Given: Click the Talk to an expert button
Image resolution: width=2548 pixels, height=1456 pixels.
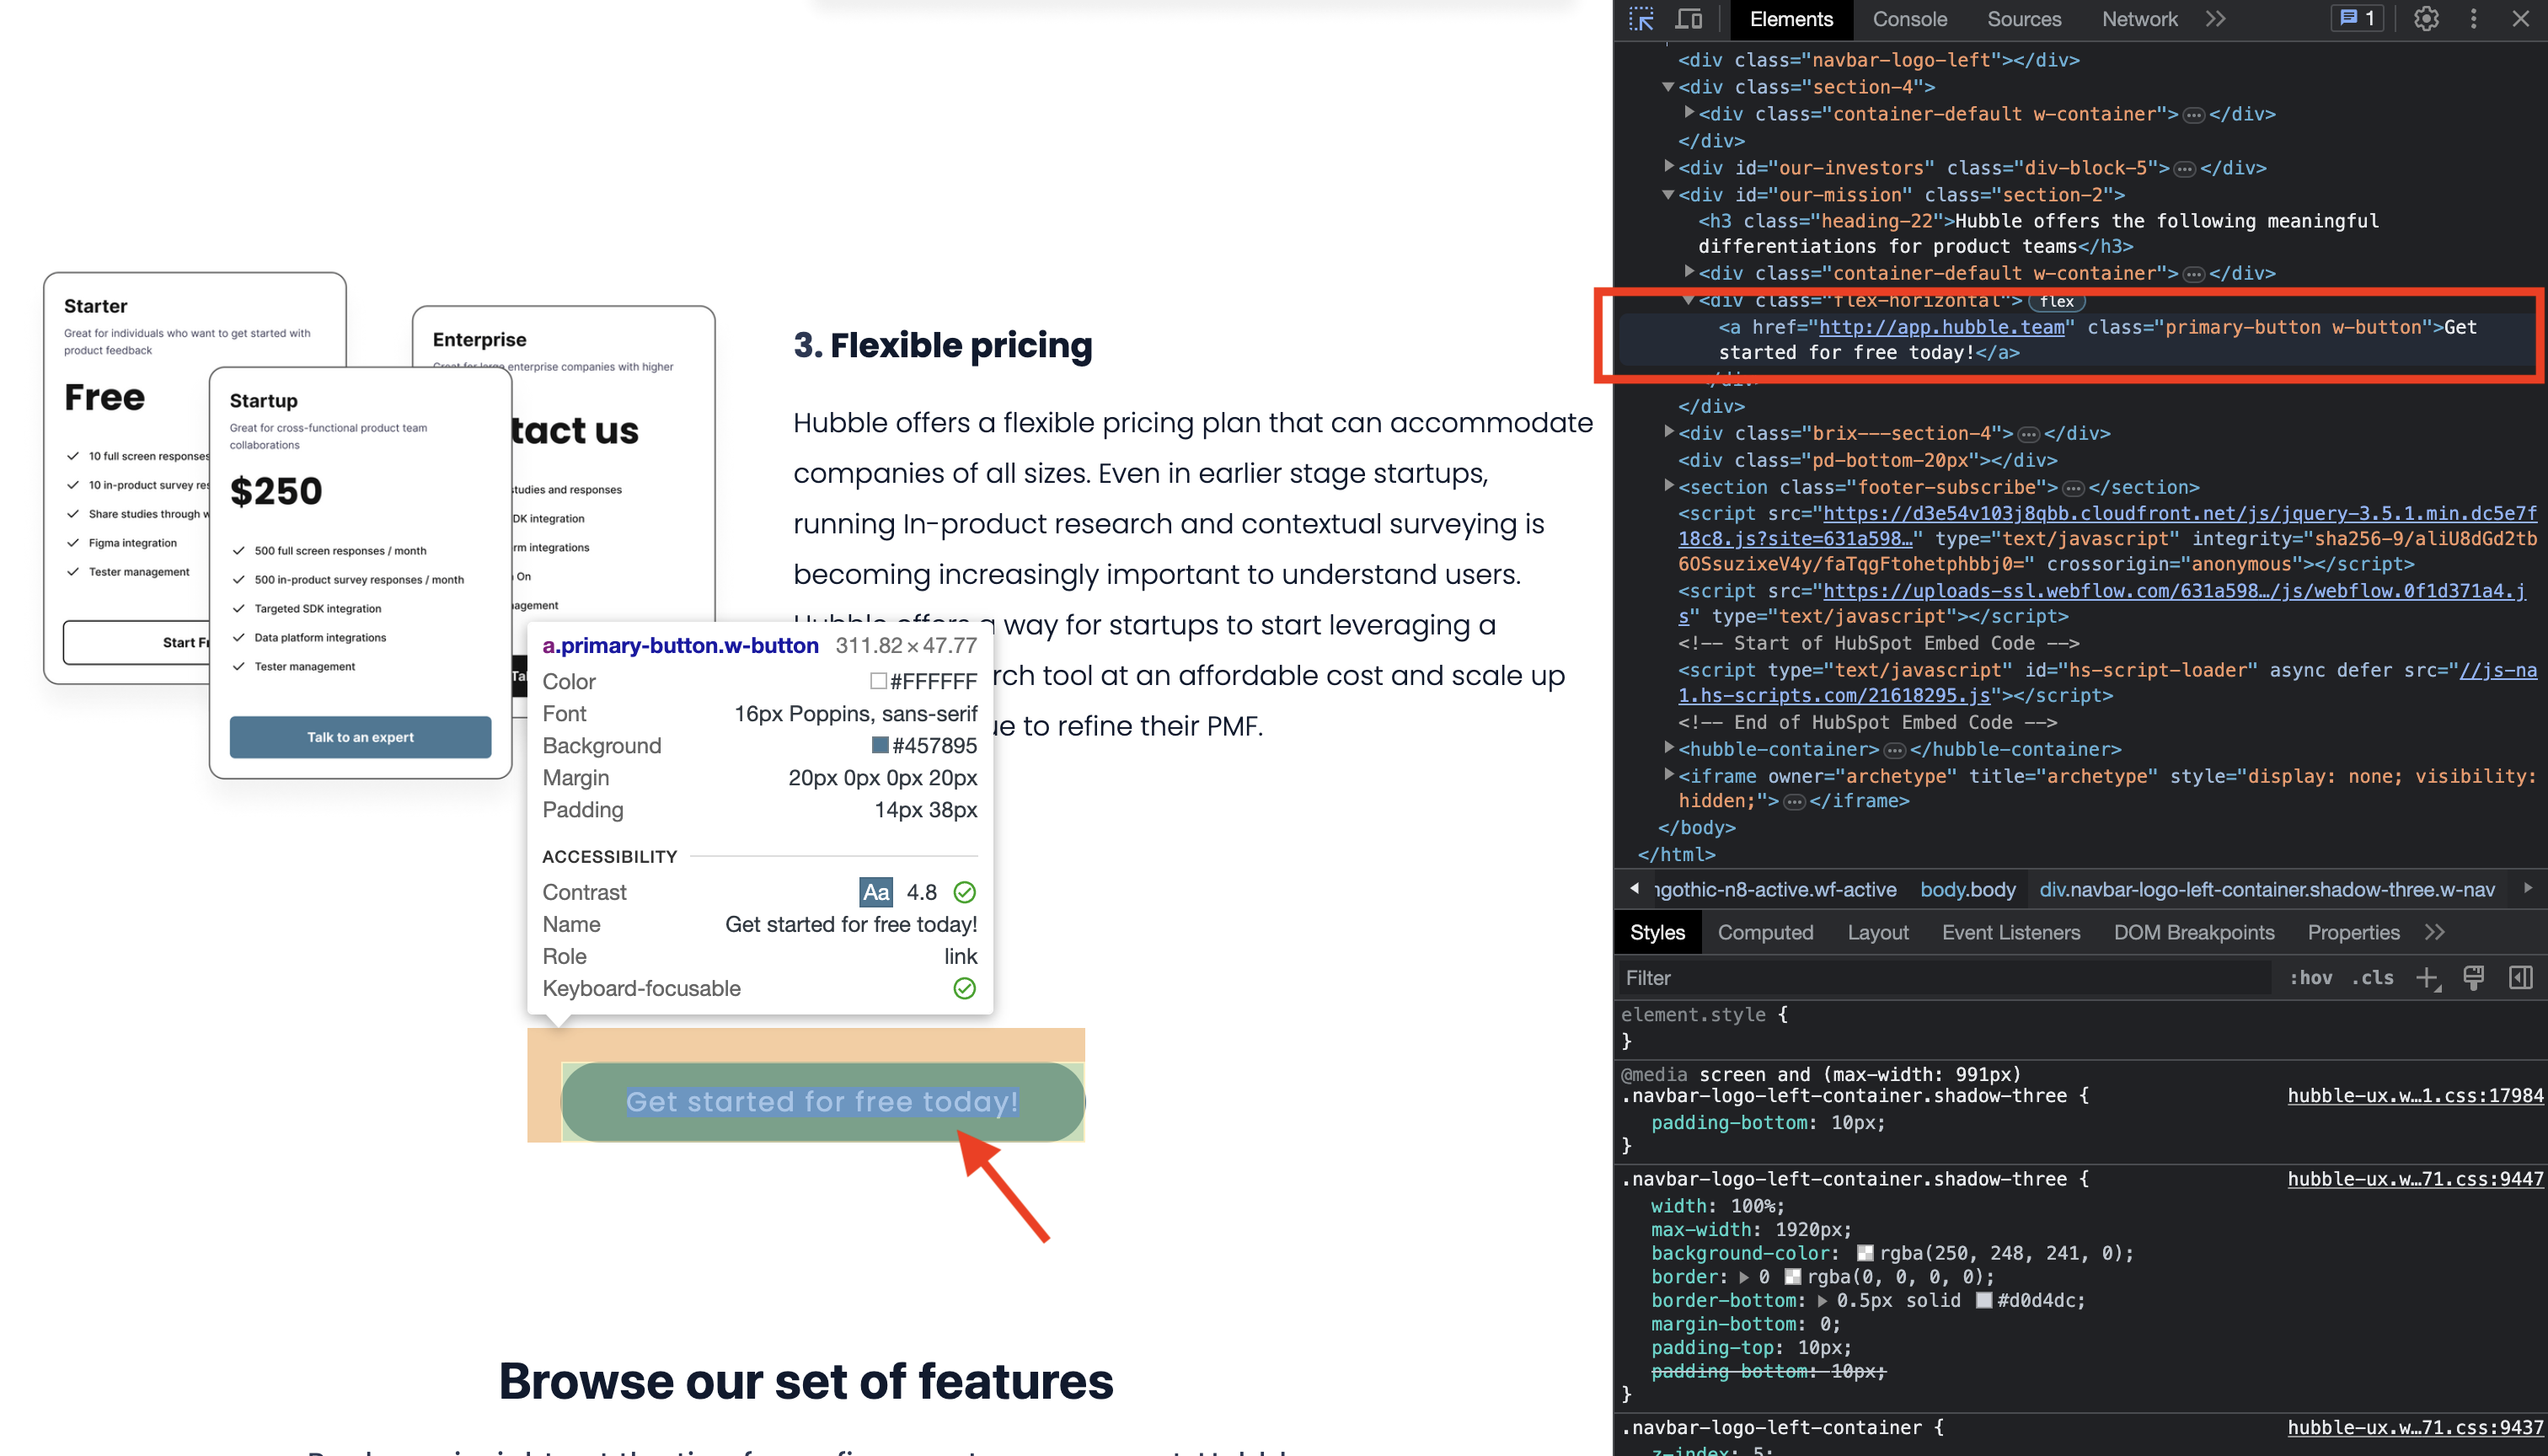Looking at the screenshot, I should click(x=360, y=737).
